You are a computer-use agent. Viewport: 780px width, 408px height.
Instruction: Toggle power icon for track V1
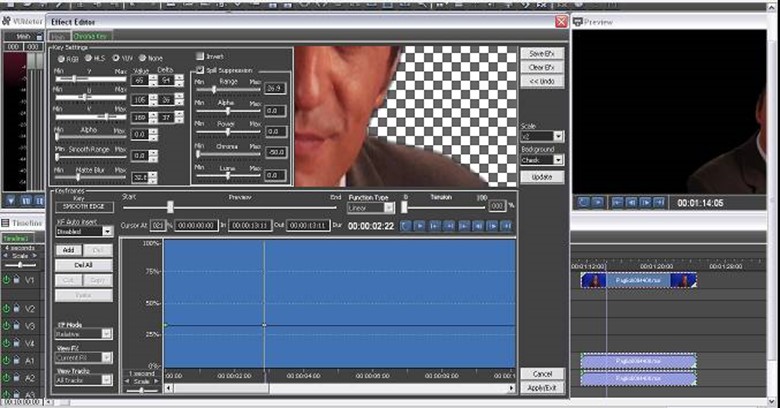(x=6, y=280)
